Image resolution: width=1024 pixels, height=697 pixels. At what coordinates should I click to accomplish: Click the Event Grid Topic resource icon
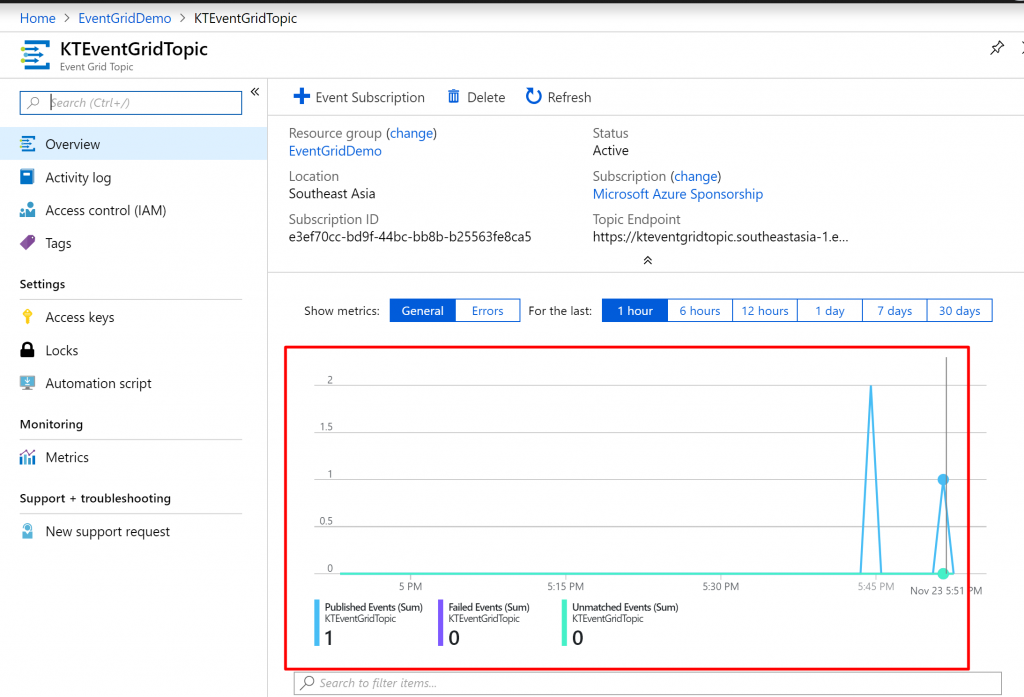coord(35,55)
